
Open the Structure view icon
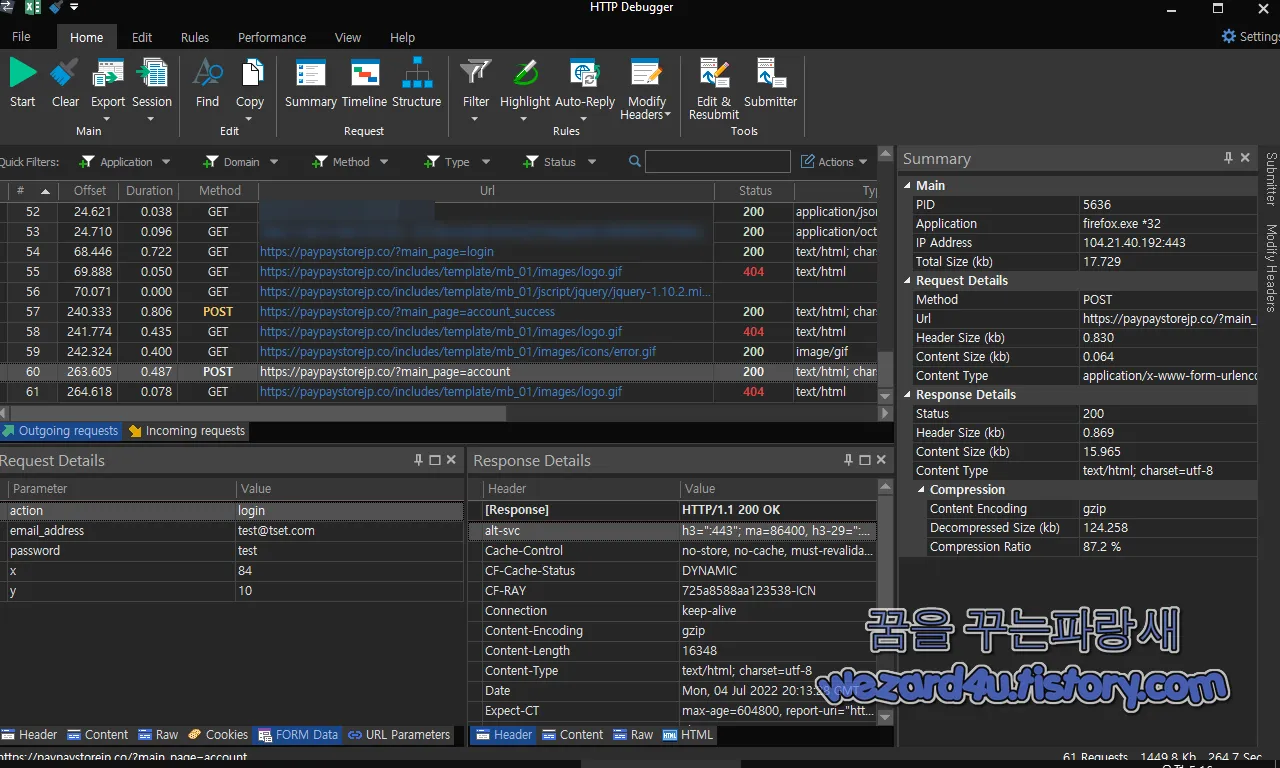click(417, 73)
